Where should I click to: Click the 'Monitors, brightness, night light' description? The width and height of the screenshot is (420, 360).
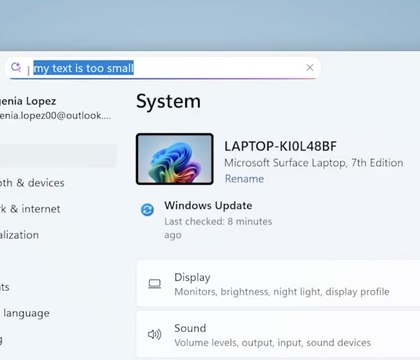pyautogui.click(x=282, y=292)
